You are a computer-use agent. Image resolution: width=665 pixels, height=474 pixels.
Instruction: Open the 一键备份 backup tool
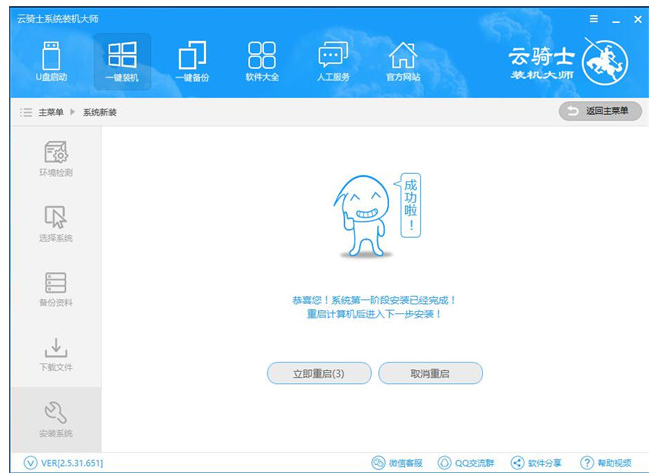(192, 62)
